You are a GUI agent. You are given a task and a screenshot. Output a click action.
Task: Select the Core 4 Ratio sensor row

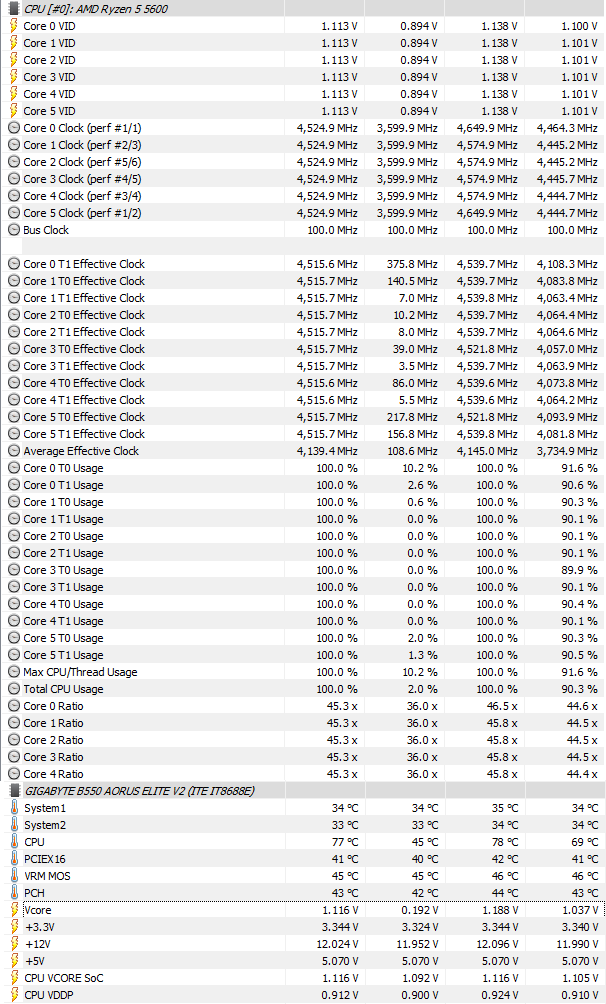click(53, 774)
